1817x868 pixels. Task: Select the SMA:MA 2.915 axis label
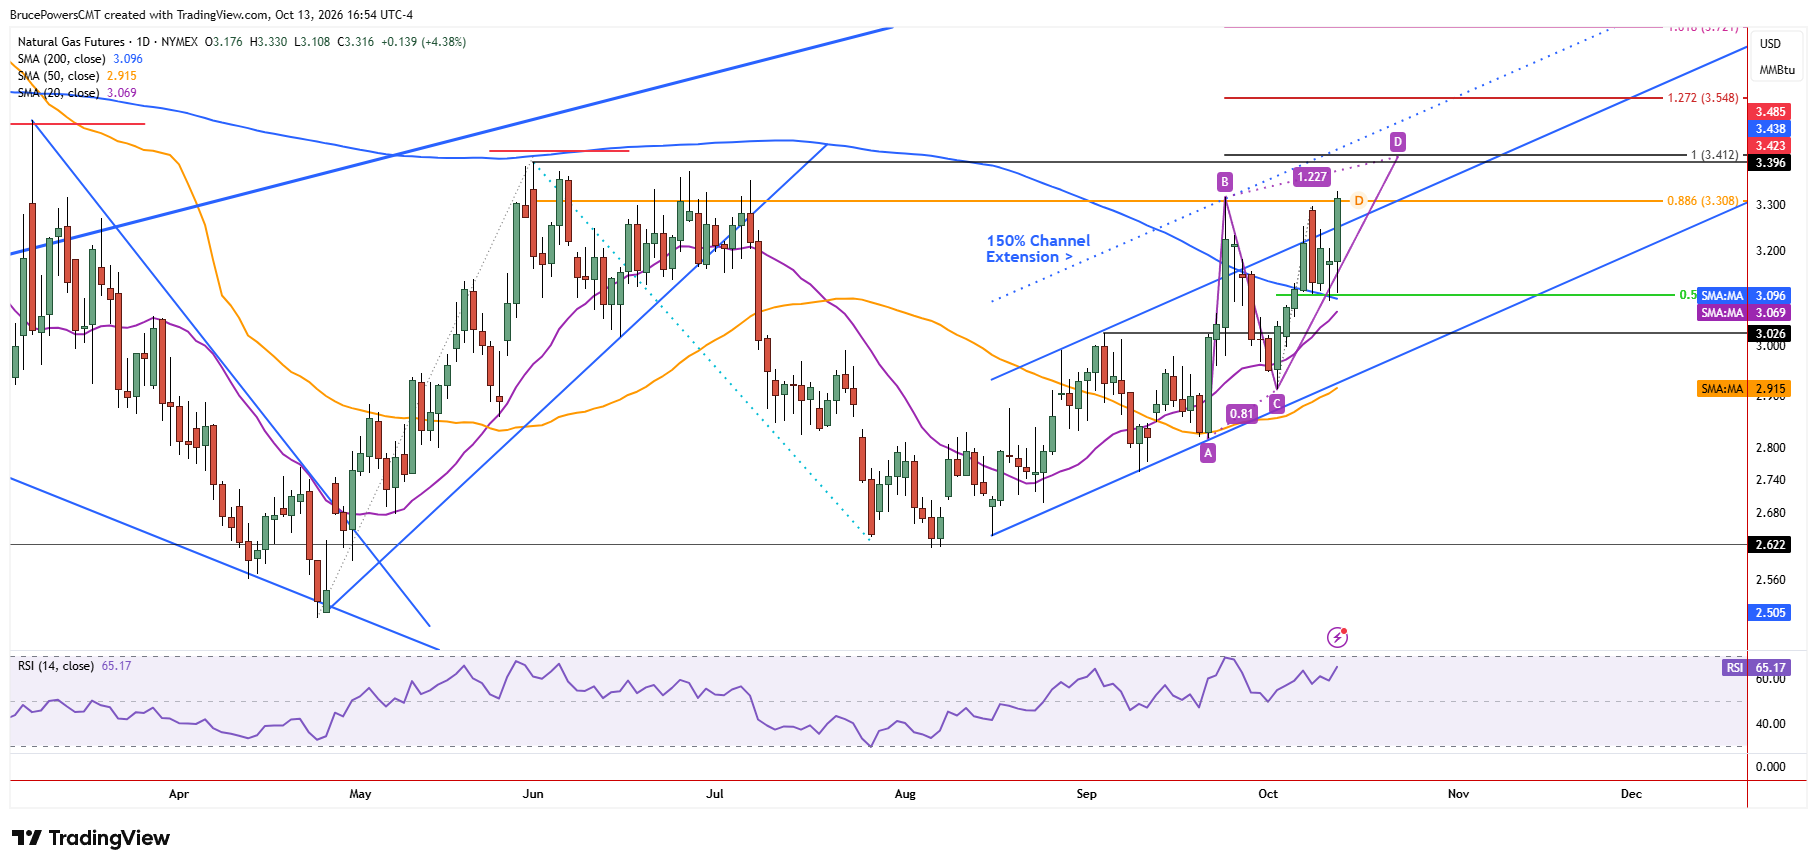(1743, 389)
